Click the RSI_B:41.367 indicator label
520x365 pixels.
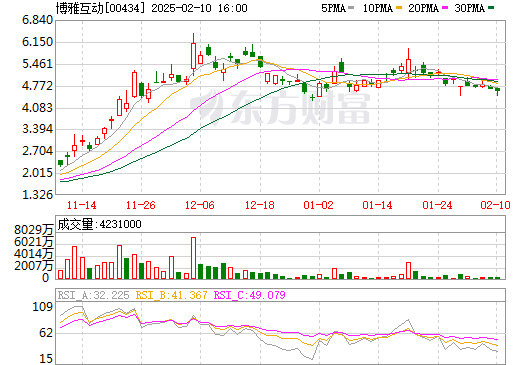click(x=171, y=295)
